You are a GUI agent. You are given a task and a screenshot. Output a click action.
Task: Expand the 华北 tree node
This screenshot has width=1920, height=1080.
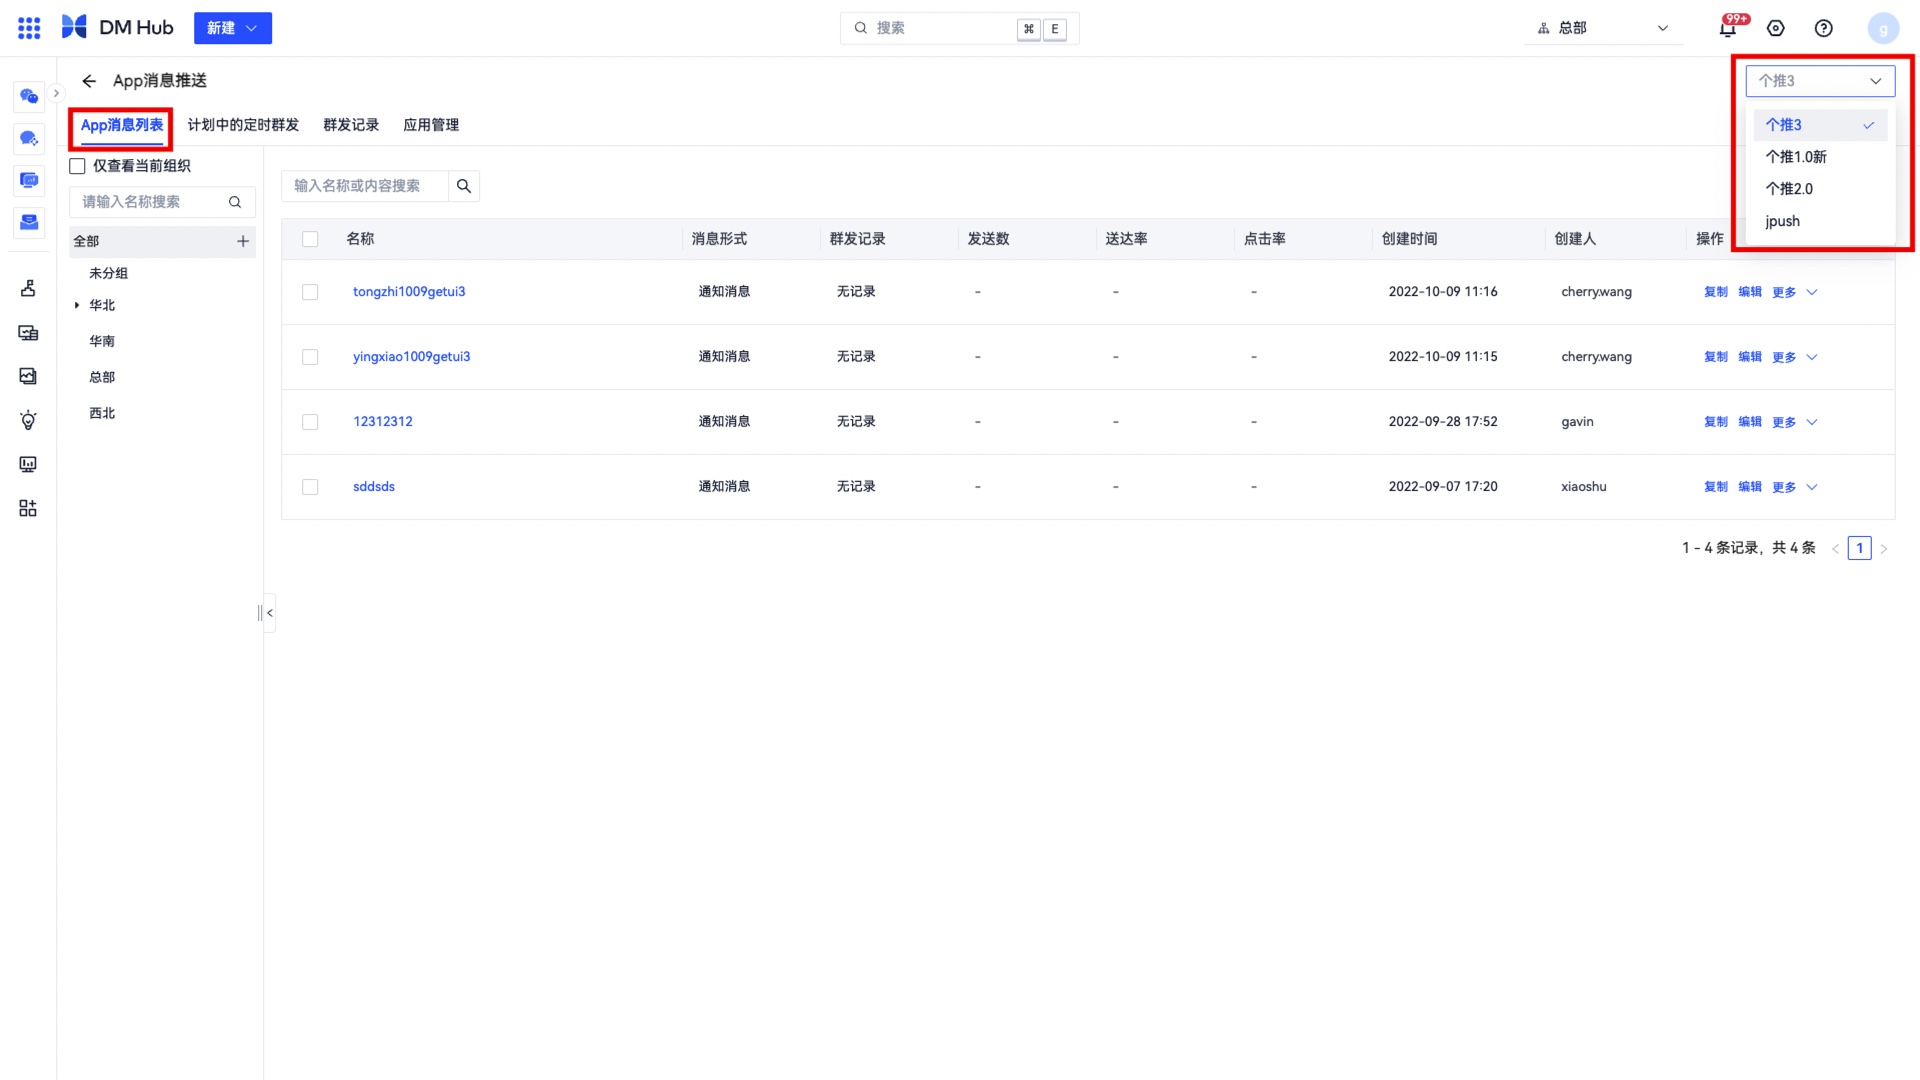[76, 305]
